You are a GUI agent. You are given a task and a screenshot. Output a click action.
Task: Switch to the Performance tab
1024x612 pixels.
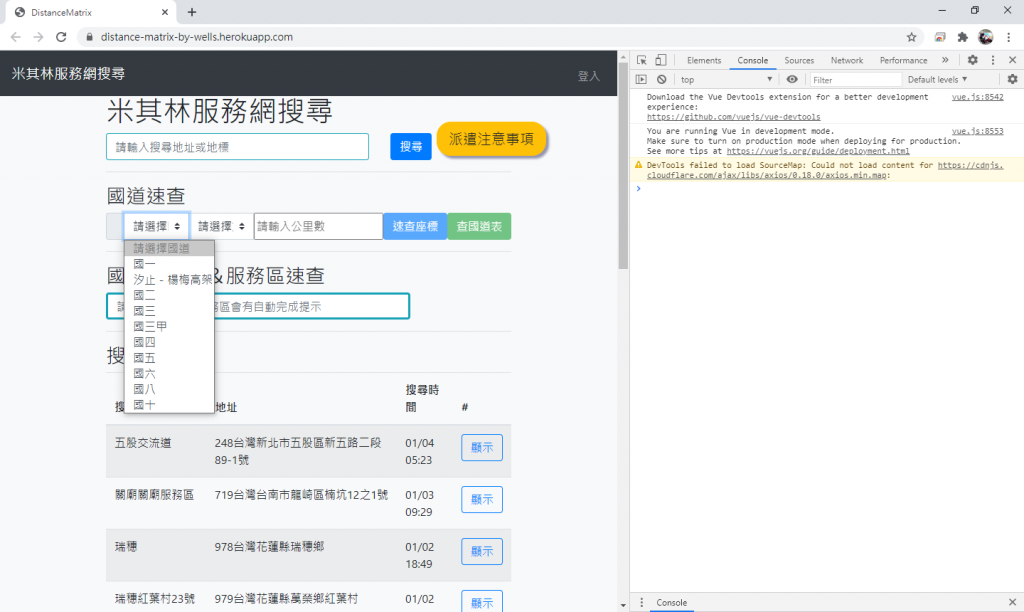903,60
